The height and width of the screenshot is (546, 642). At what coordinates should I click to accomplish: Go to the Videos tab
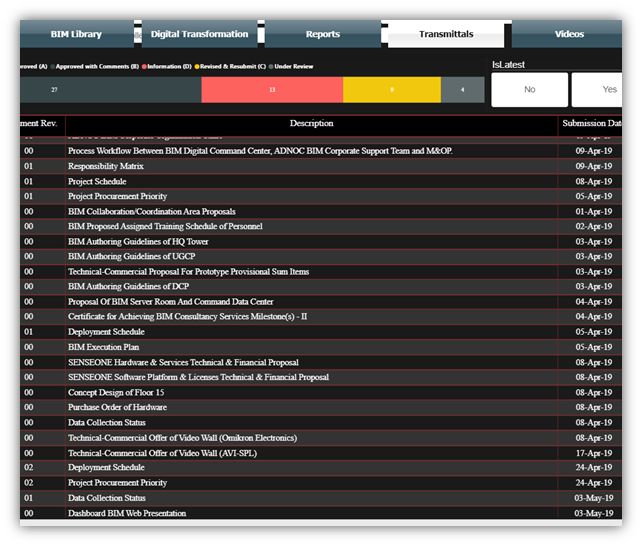569,34
